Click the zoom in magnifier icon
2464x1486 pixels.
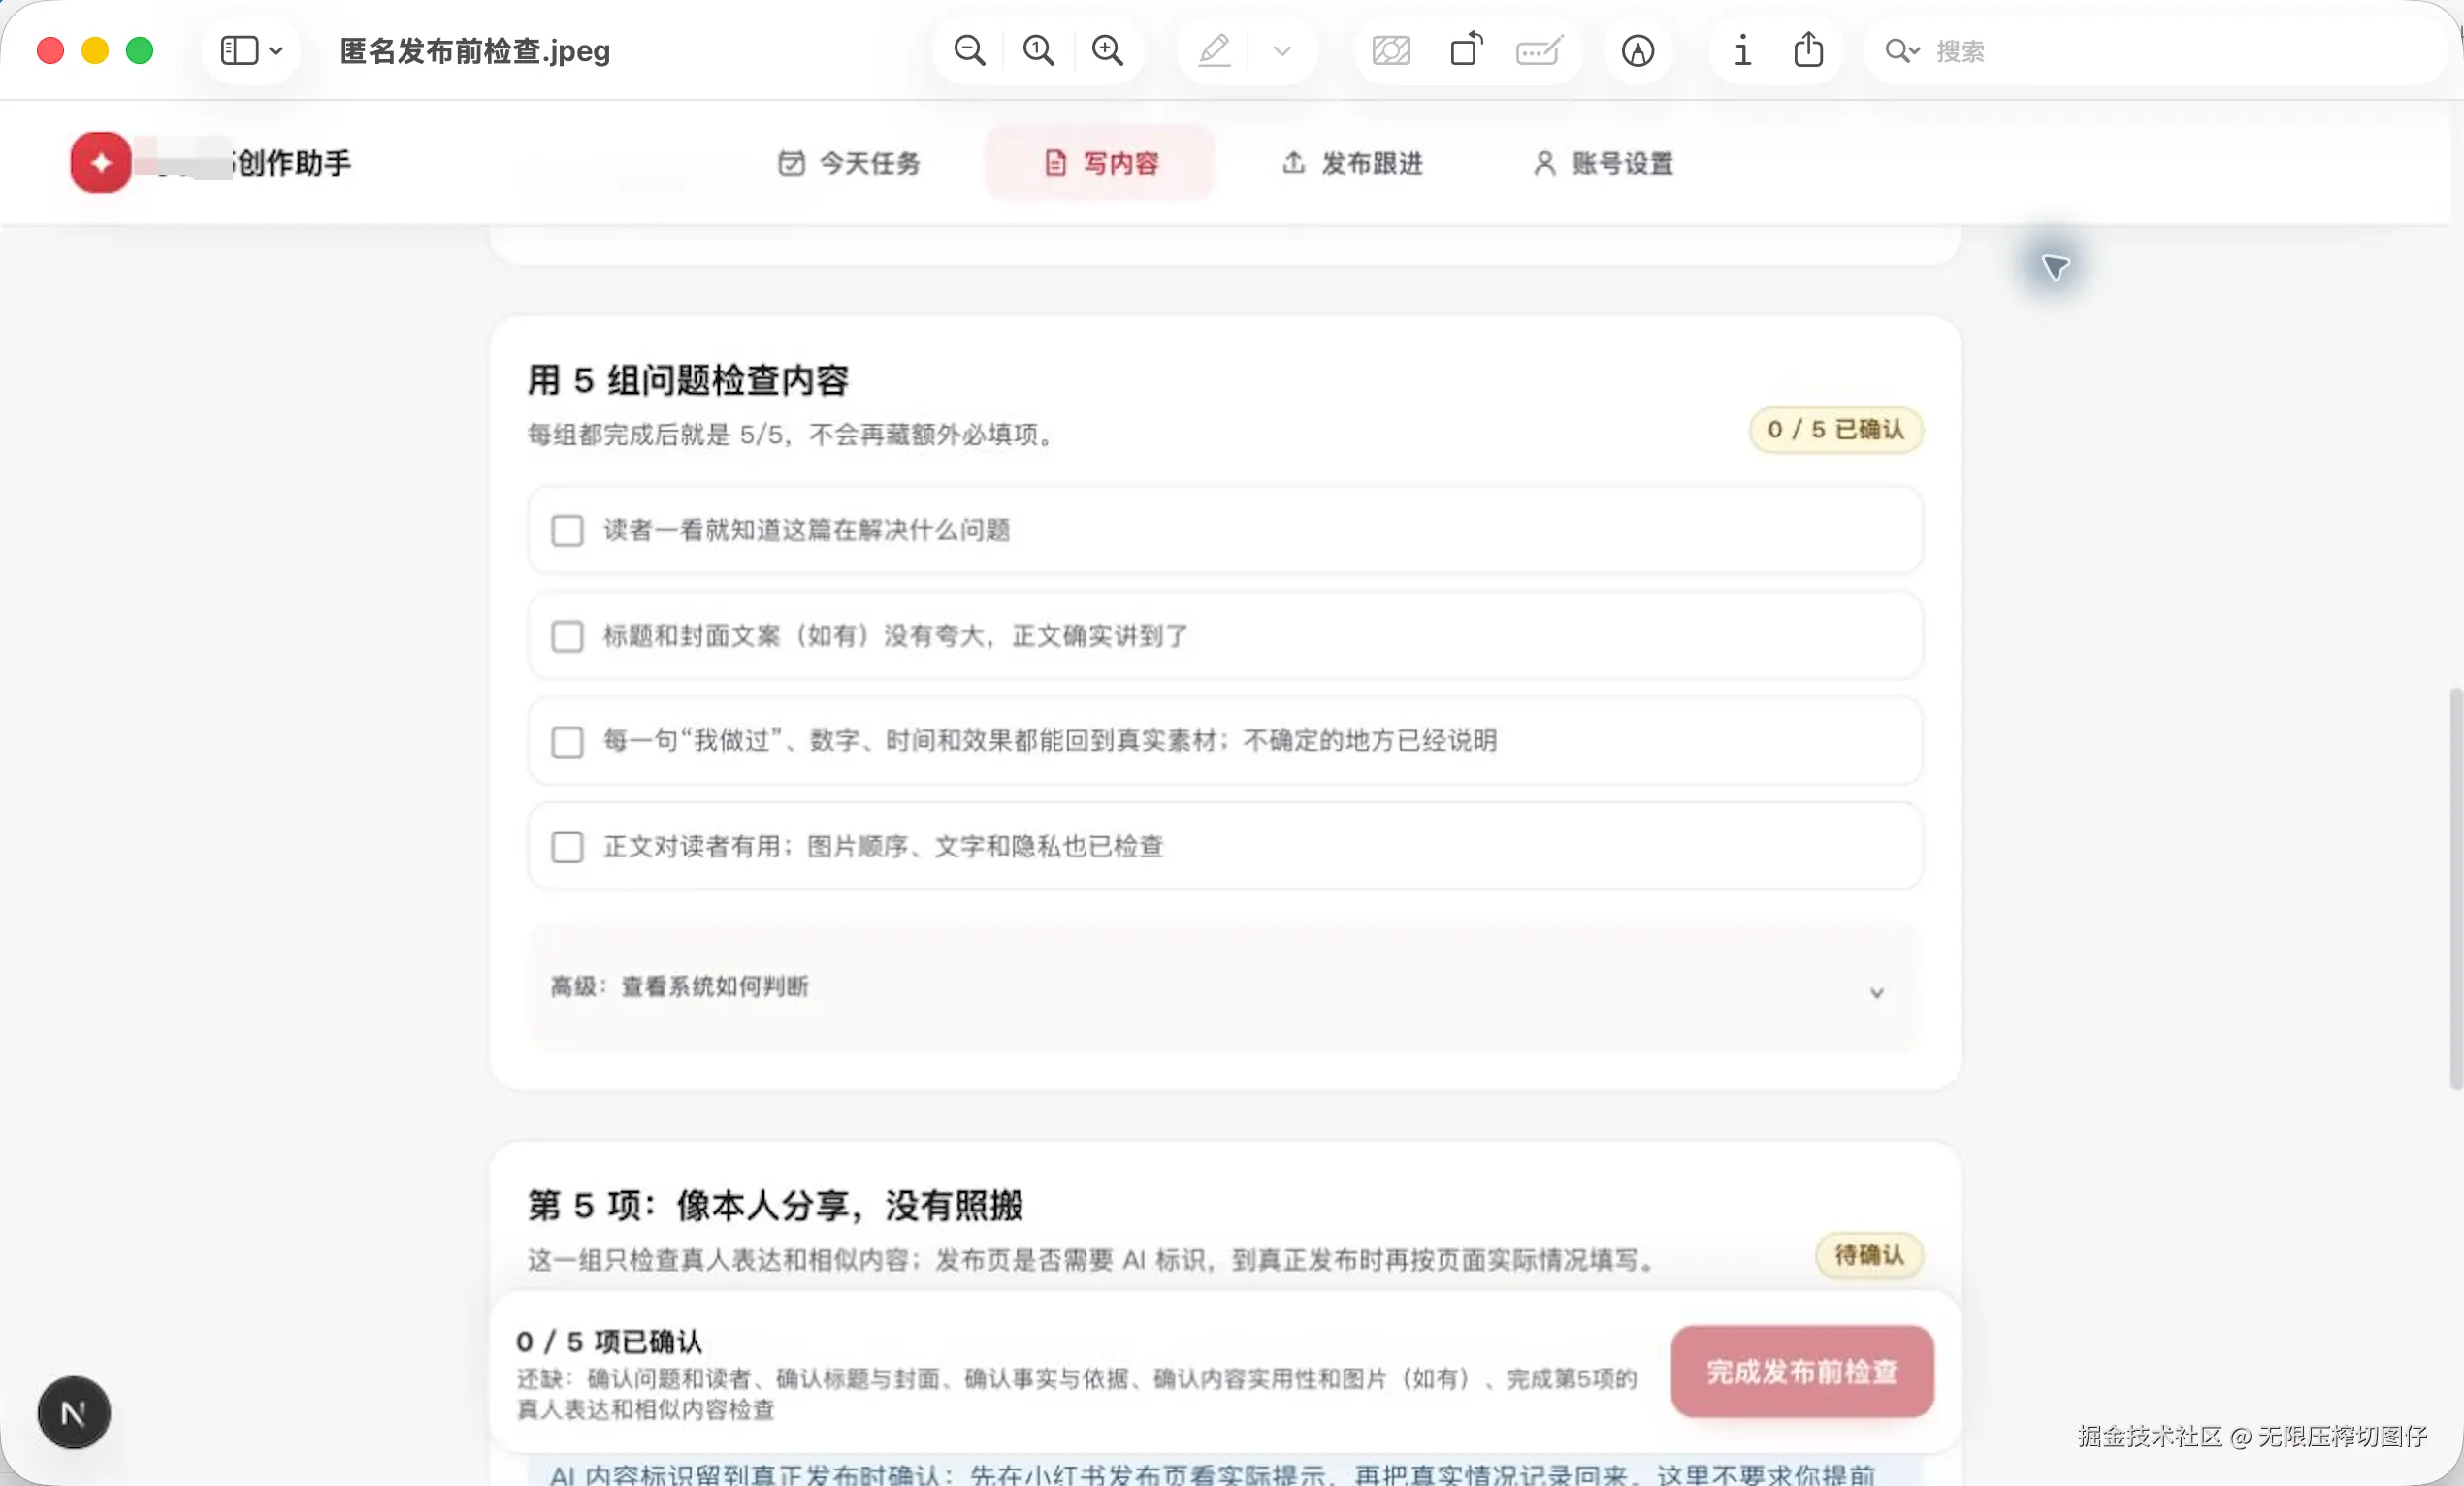pos(1107,50)
